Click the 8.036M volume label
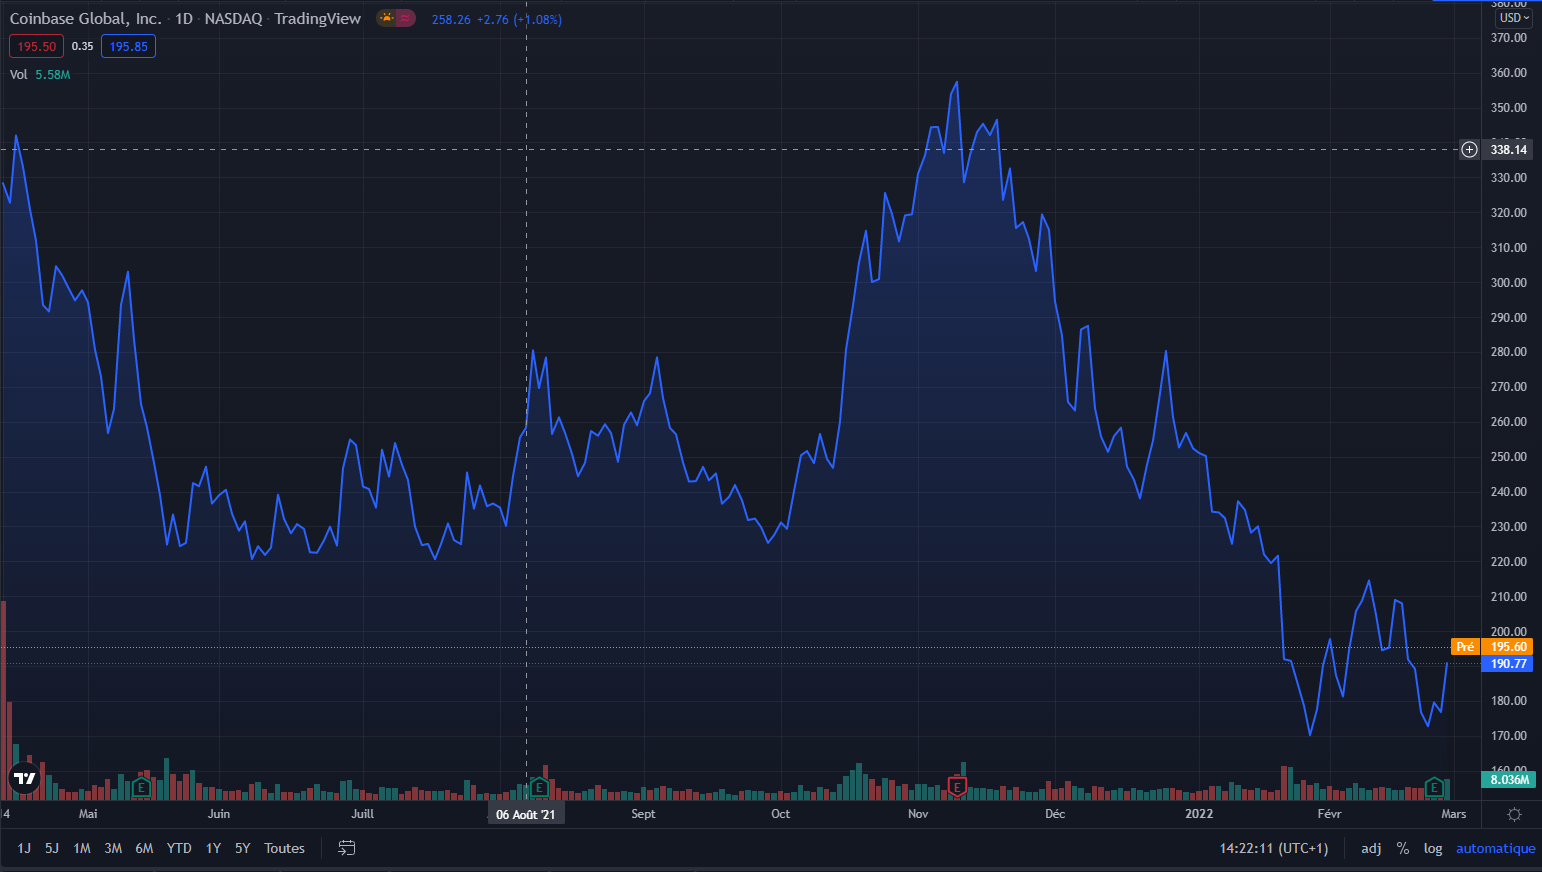The width and height of the screenshot is (1542, 872). point(1508,779)
